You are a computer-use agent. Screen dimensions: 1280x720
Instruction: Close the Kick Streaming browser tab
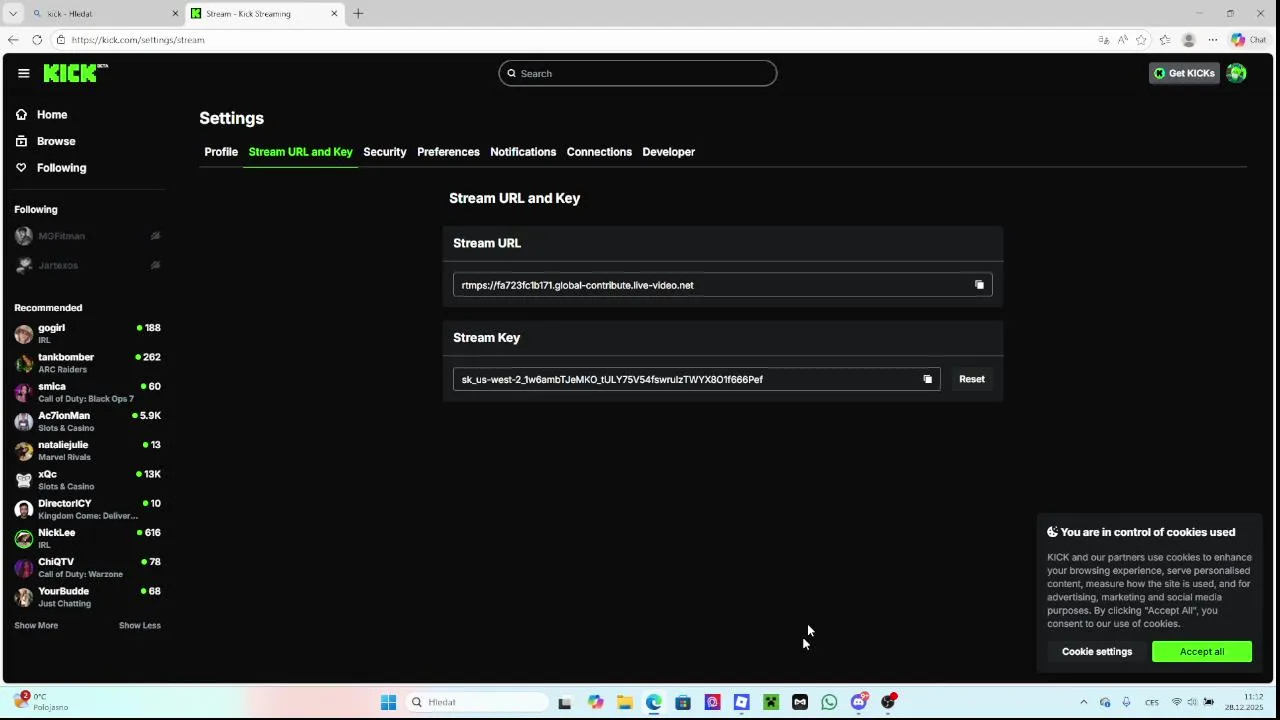(x=334, y=14)
